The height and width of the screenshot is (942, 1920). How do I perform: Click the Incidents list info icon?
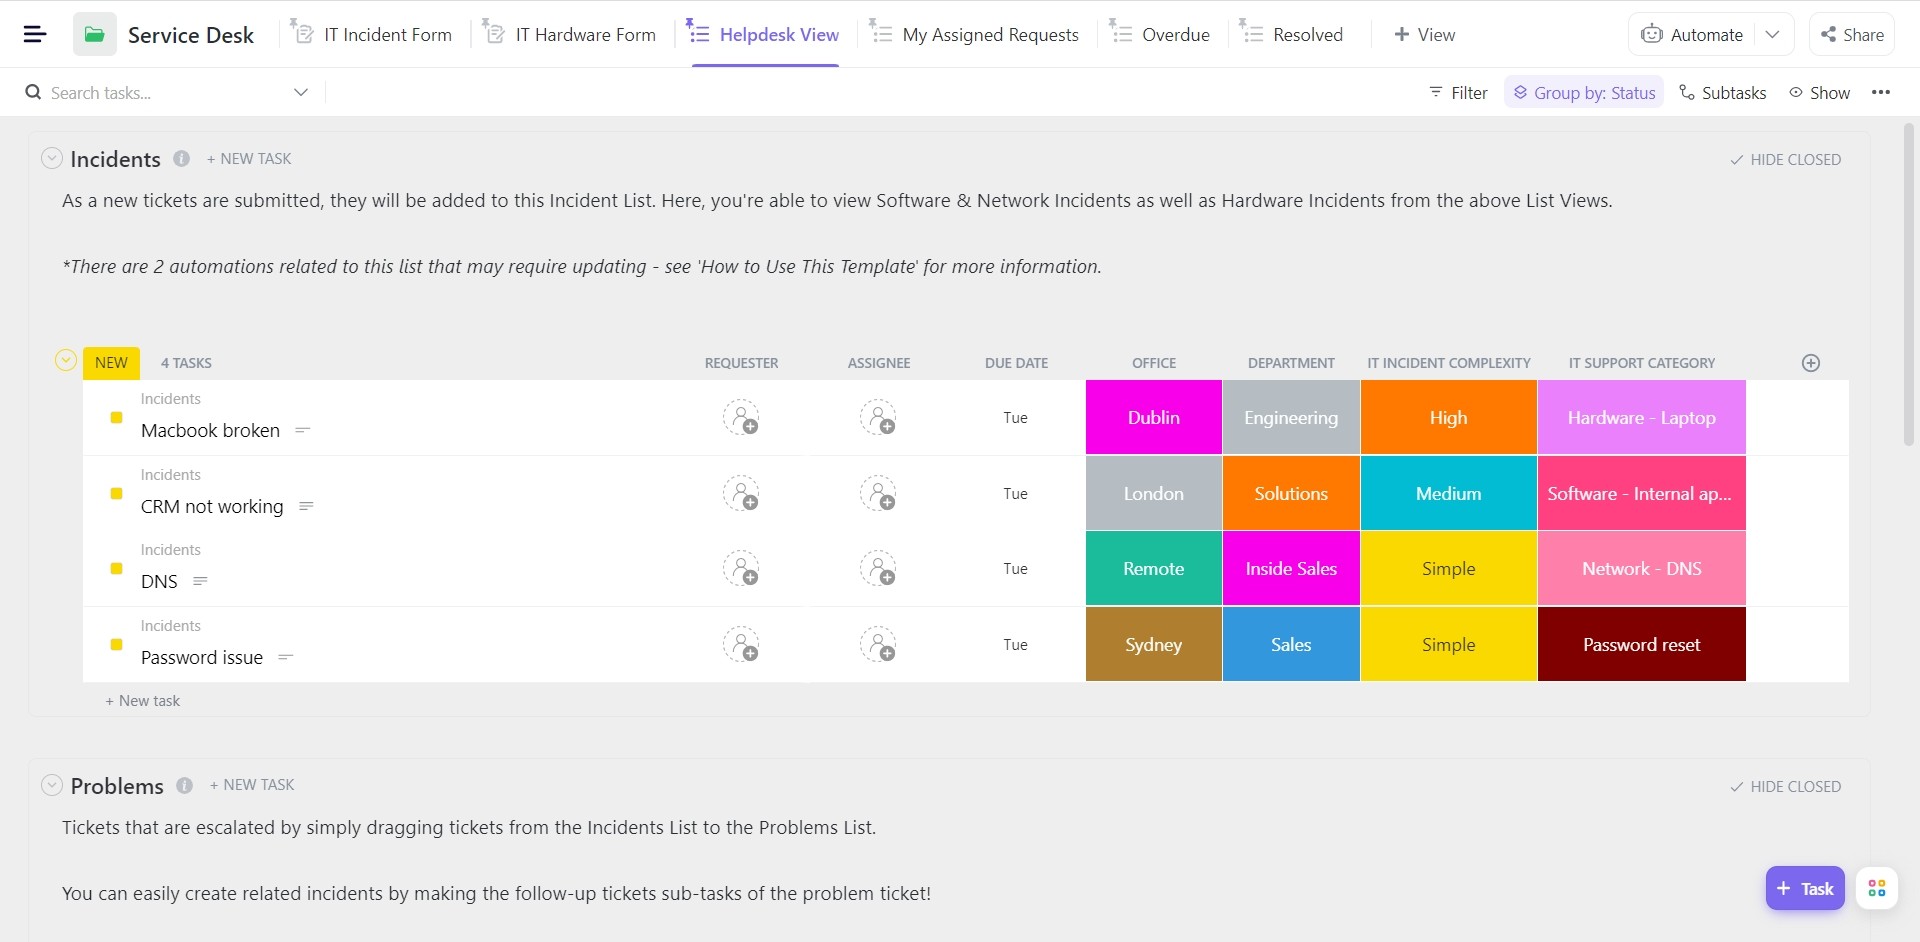pos(181,159)
